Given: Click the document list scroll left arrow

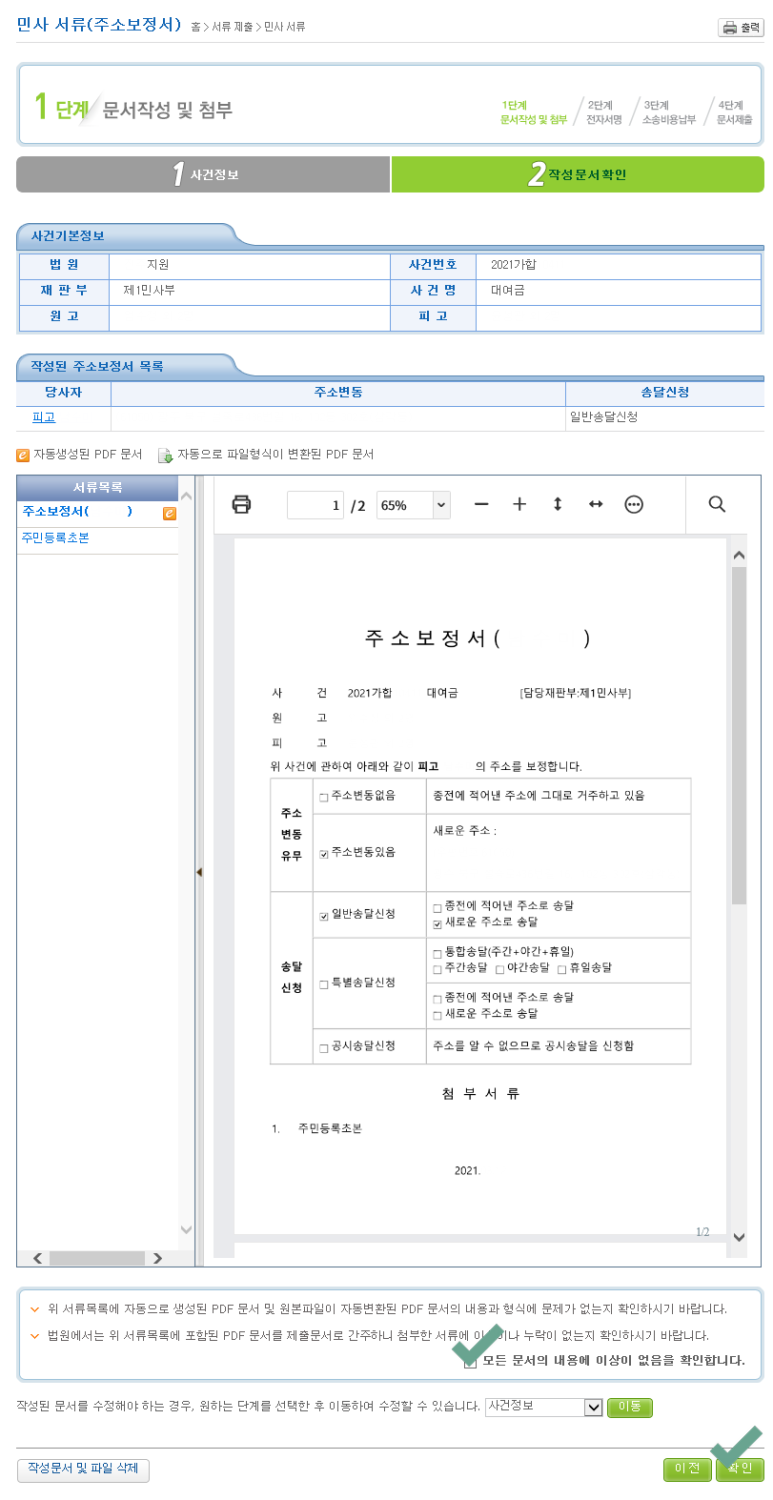Looking at the screenshot, I should point(38,1257).
